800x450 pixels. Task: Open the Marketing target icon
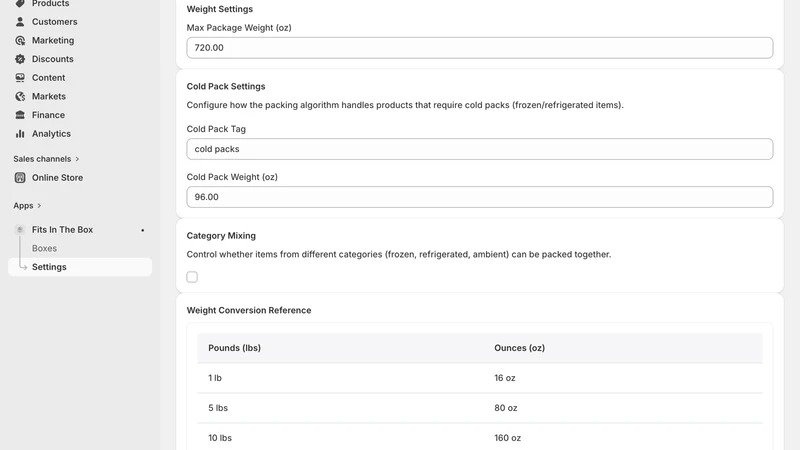pos(20,40)
